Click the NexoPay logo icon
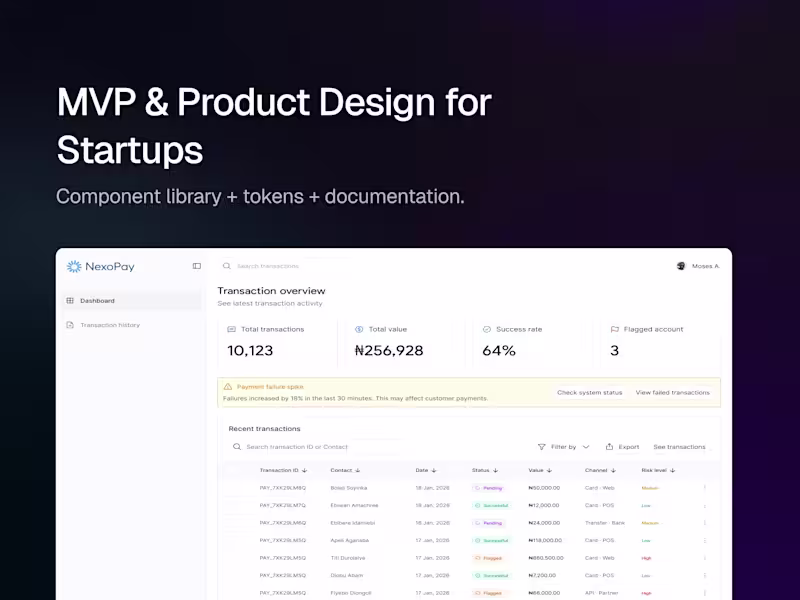Image resolution: width=800 pixels, height=600 pixels. 71,266
